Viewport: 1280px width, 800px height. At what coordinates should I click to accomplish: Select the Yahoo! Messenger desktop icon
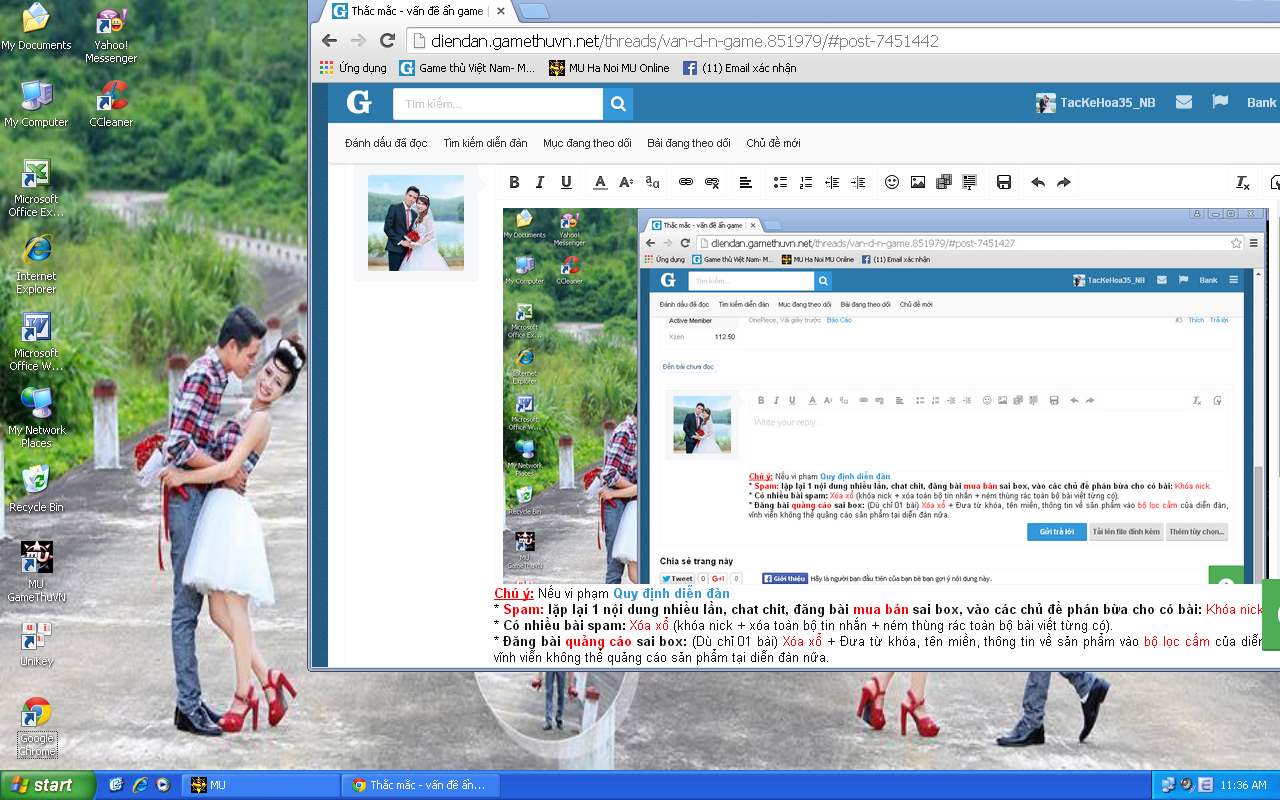pyautogui.click(x=111, y=34)
